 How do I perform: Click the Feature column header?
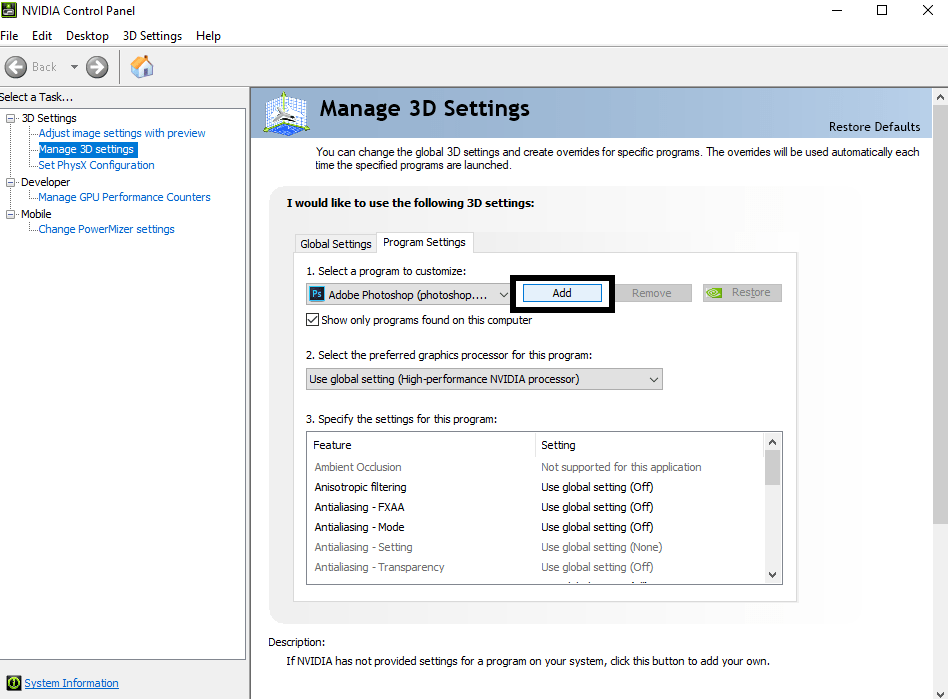click(x=421, y=445)
